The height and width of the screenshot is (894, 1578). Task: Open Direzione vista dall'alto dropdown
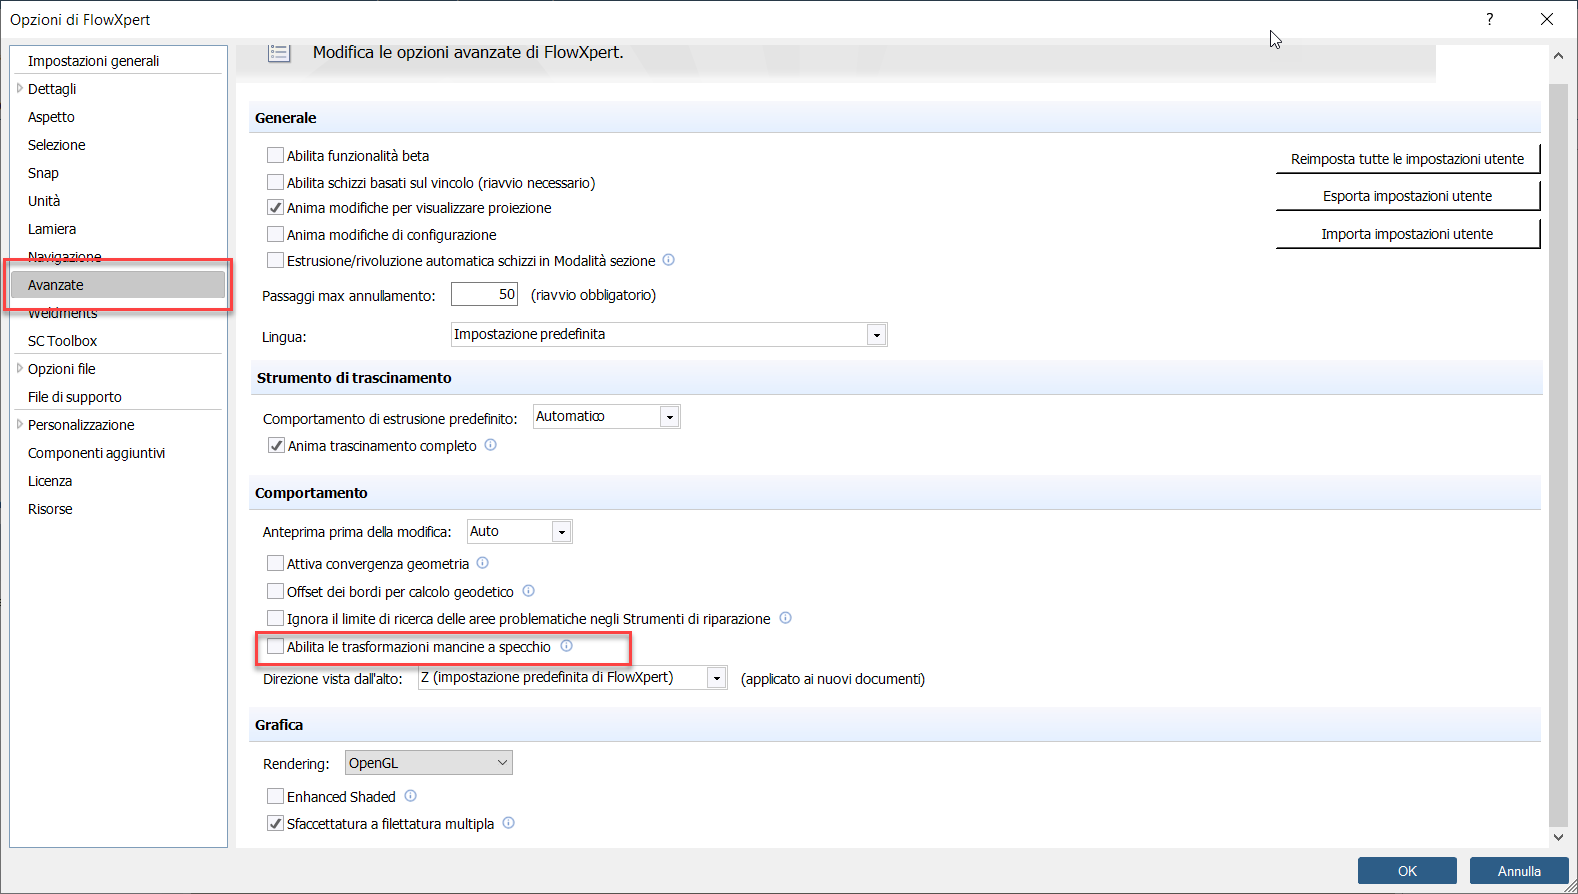[572, 678]
